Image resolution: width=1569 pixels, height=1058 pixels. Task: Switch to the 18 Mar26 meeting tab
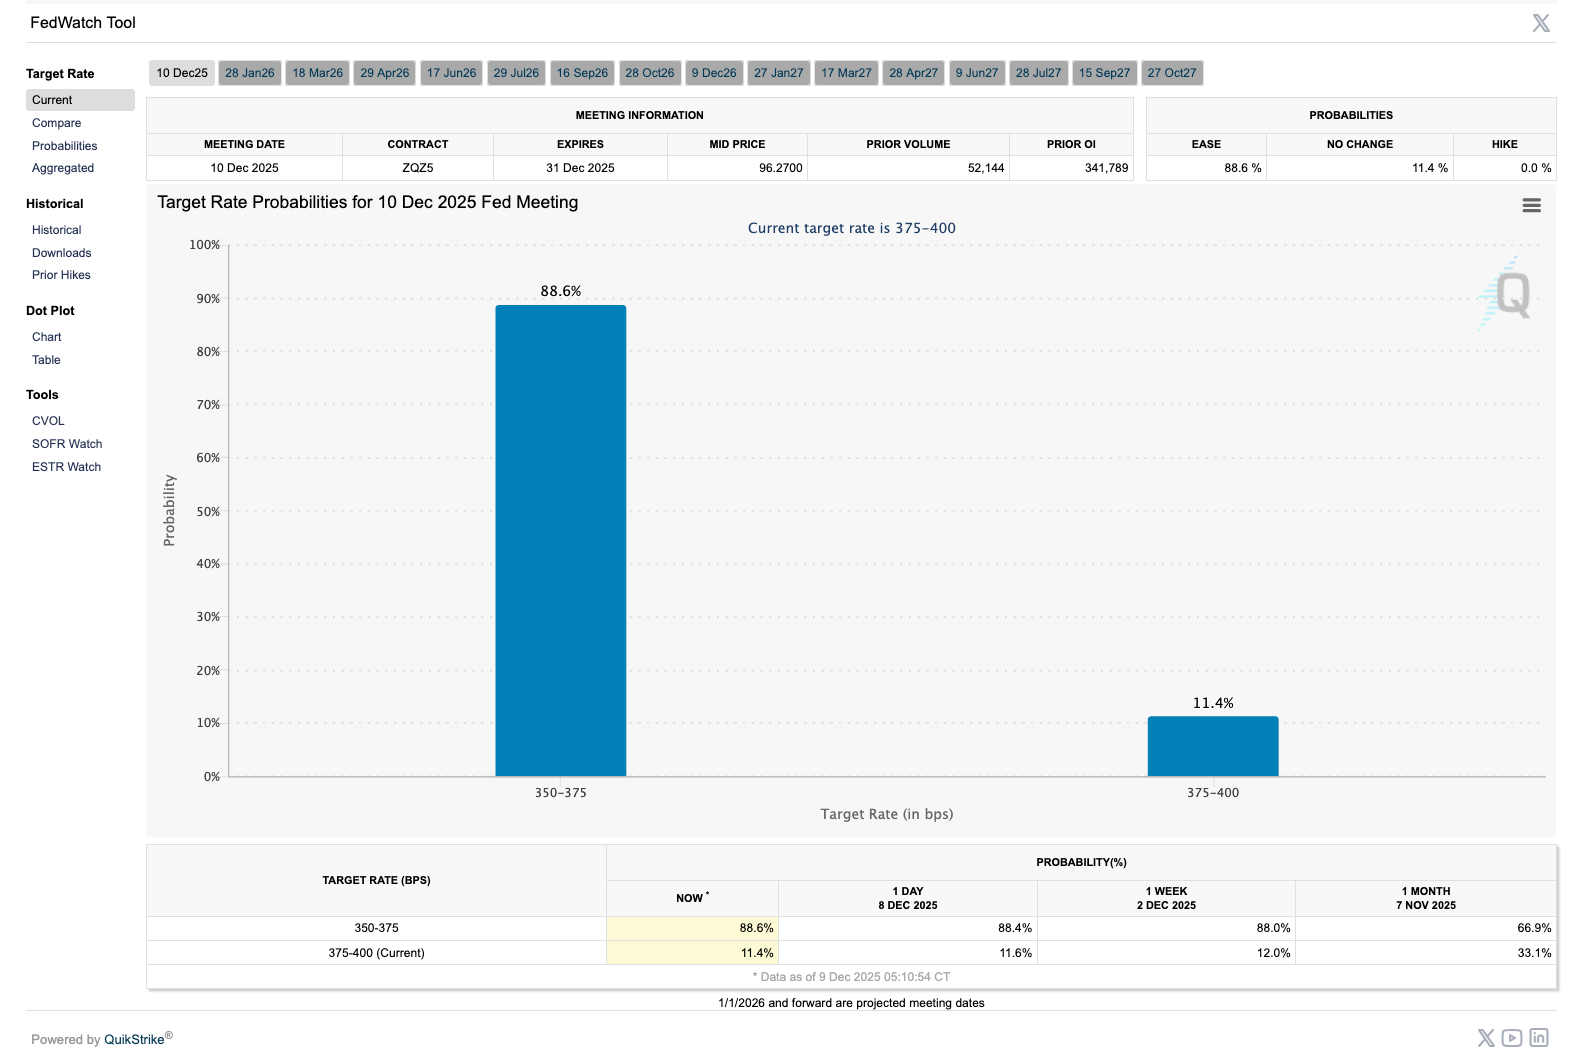coord(317,73)
